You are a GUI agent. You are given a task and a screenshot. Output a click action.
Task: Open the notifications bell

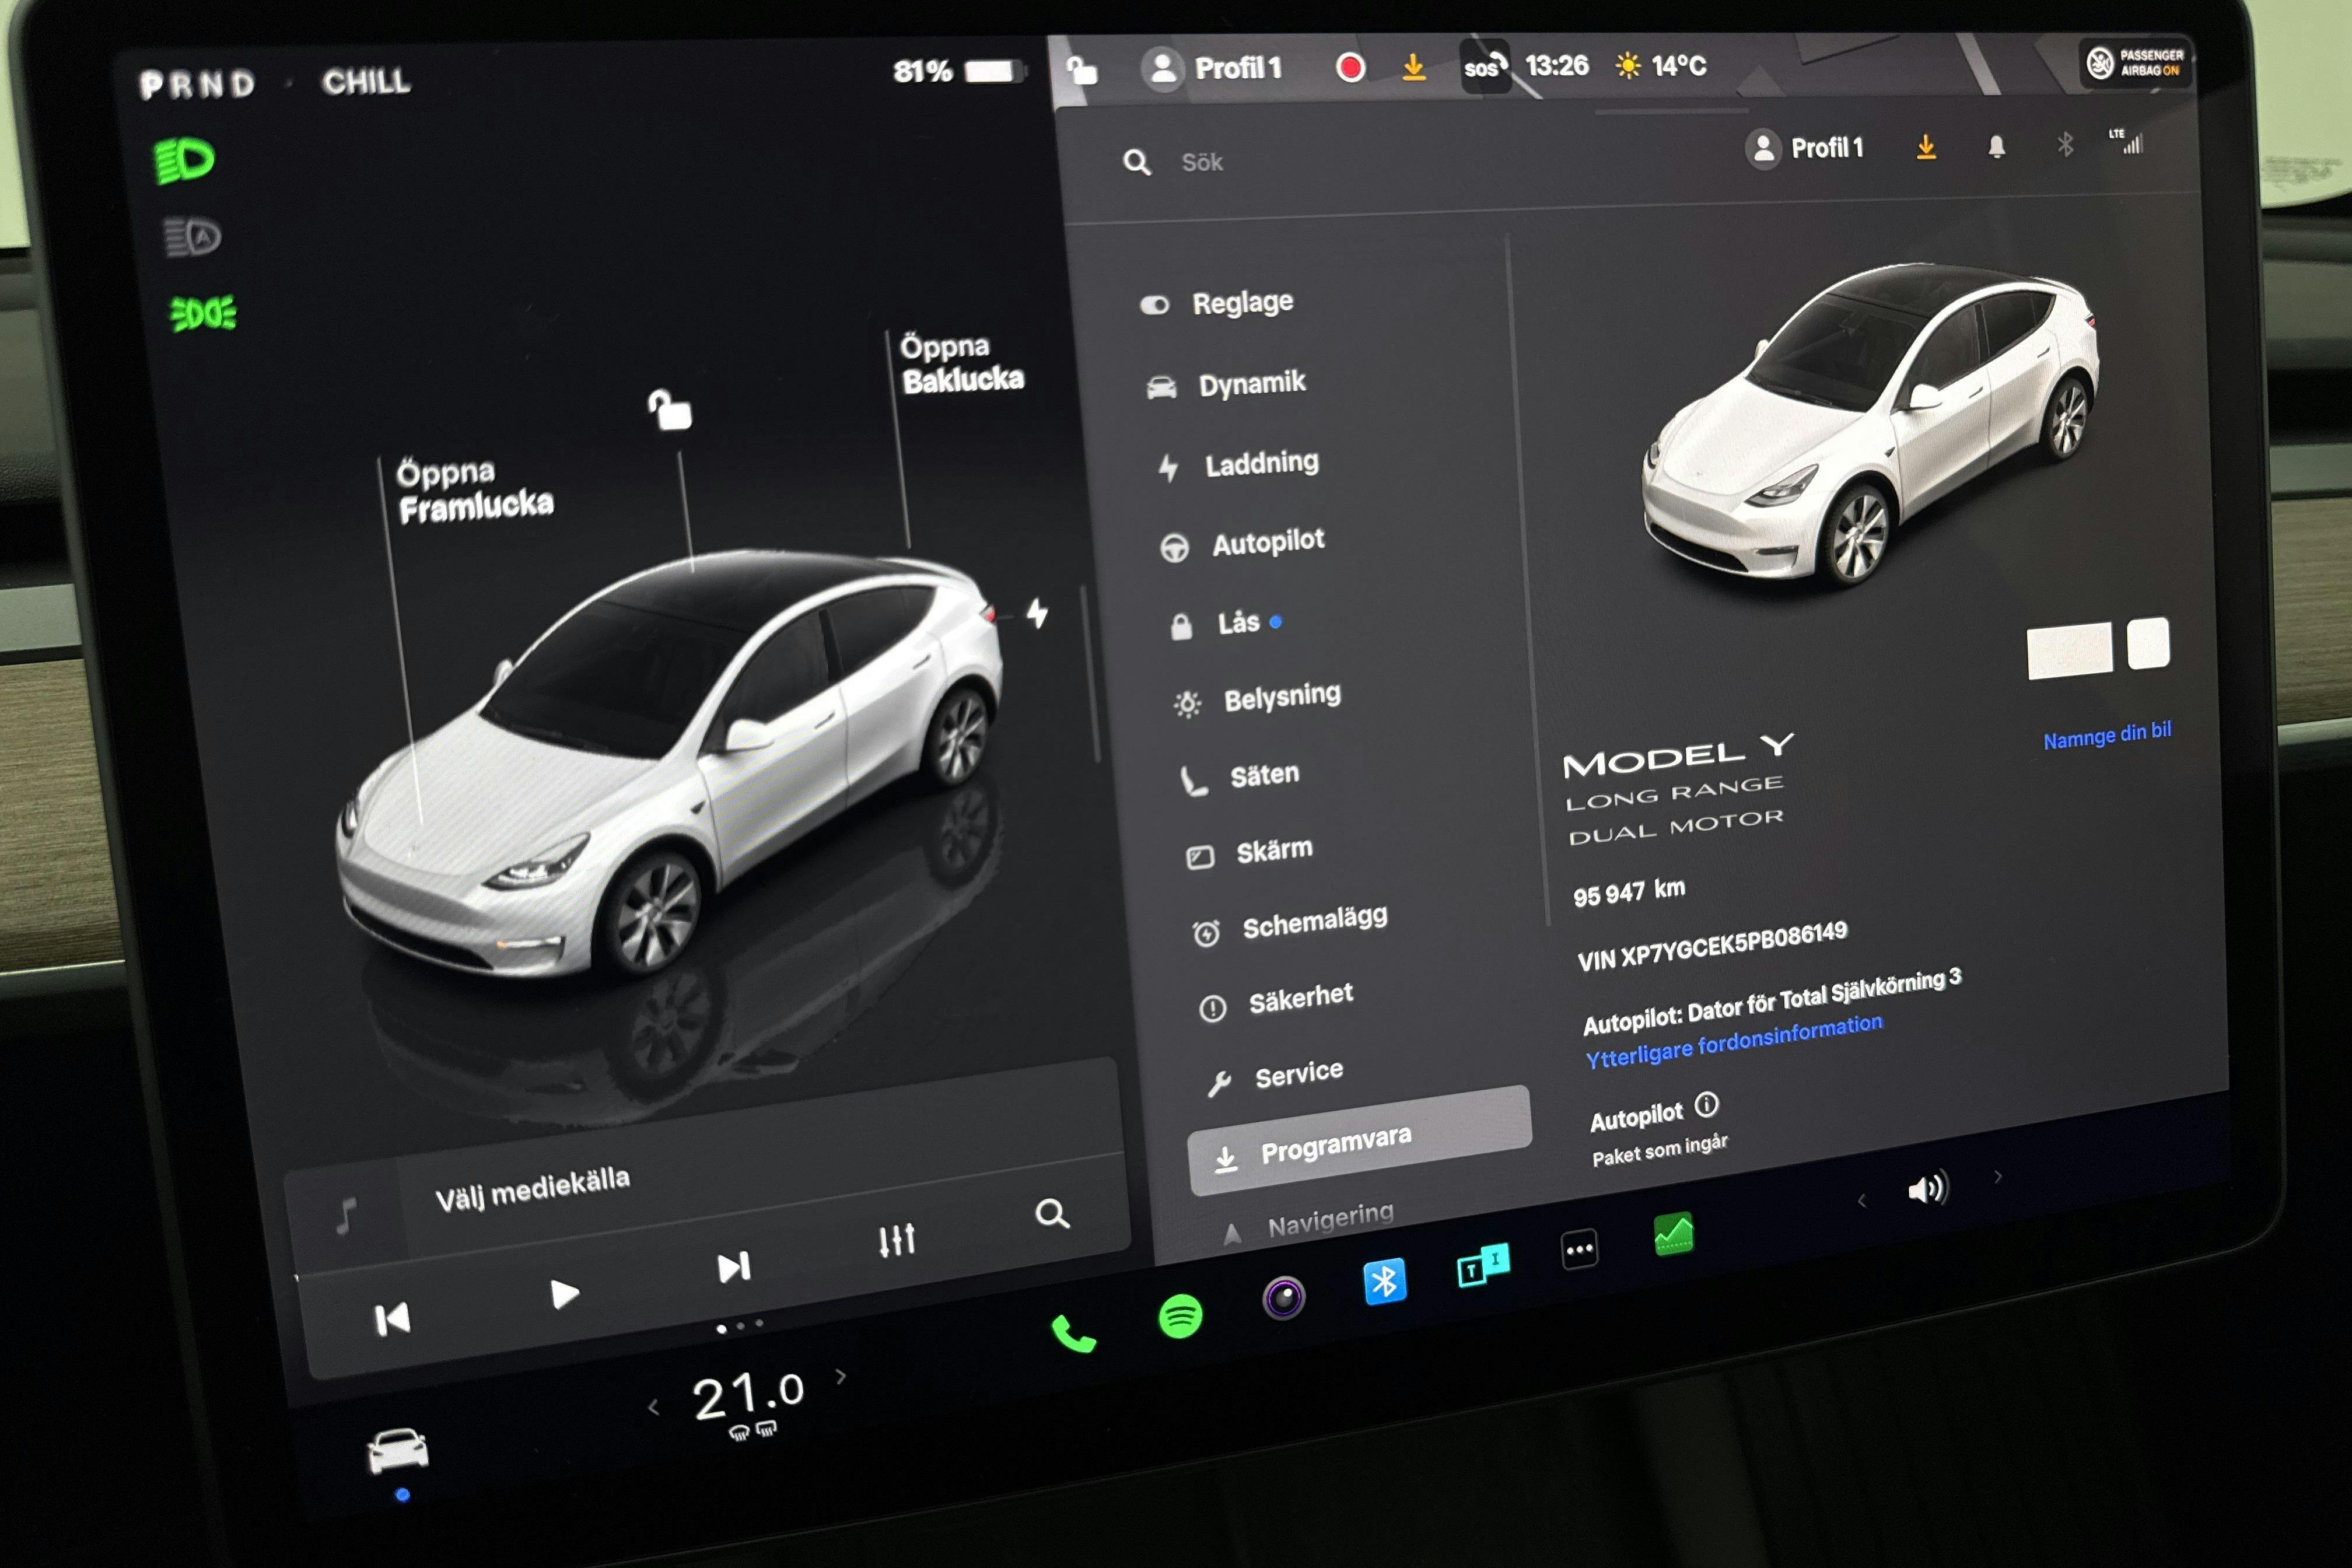tap(1996, 147)
